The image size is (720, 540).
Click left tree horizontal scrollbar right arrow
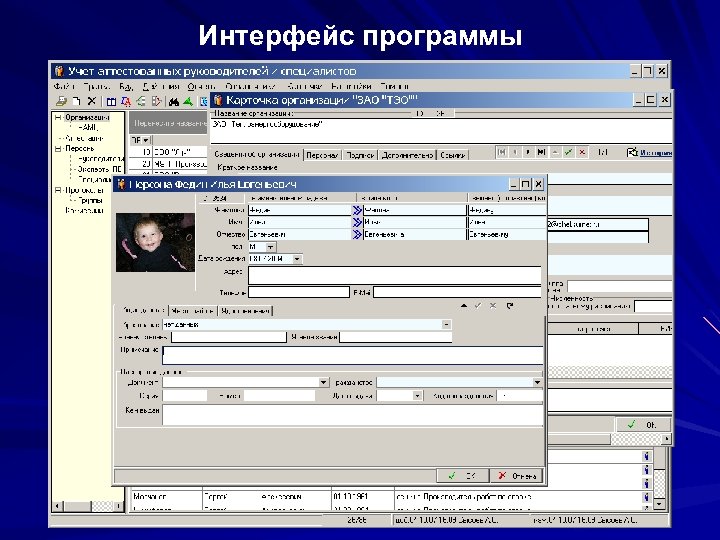coord(118,506)
